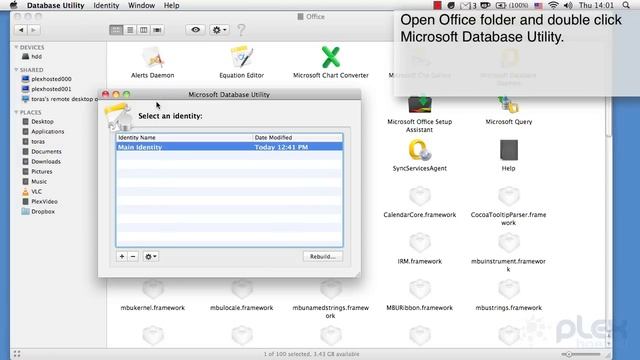The height and width of the screenshot is (360, 640).
Task: Click the Finder forward arrow
Action: pos(34,30)
